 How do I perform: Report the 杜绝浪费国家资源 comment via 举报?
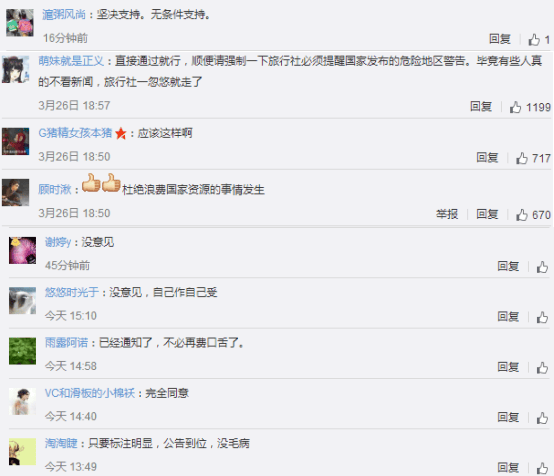(x=447, y=214)
